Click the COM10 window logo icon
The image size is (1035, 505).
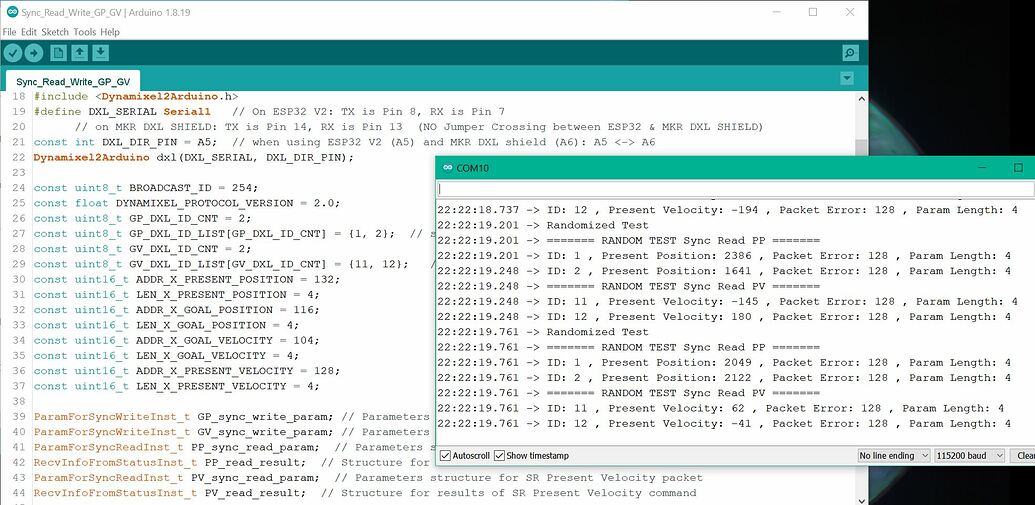(446, 168)
